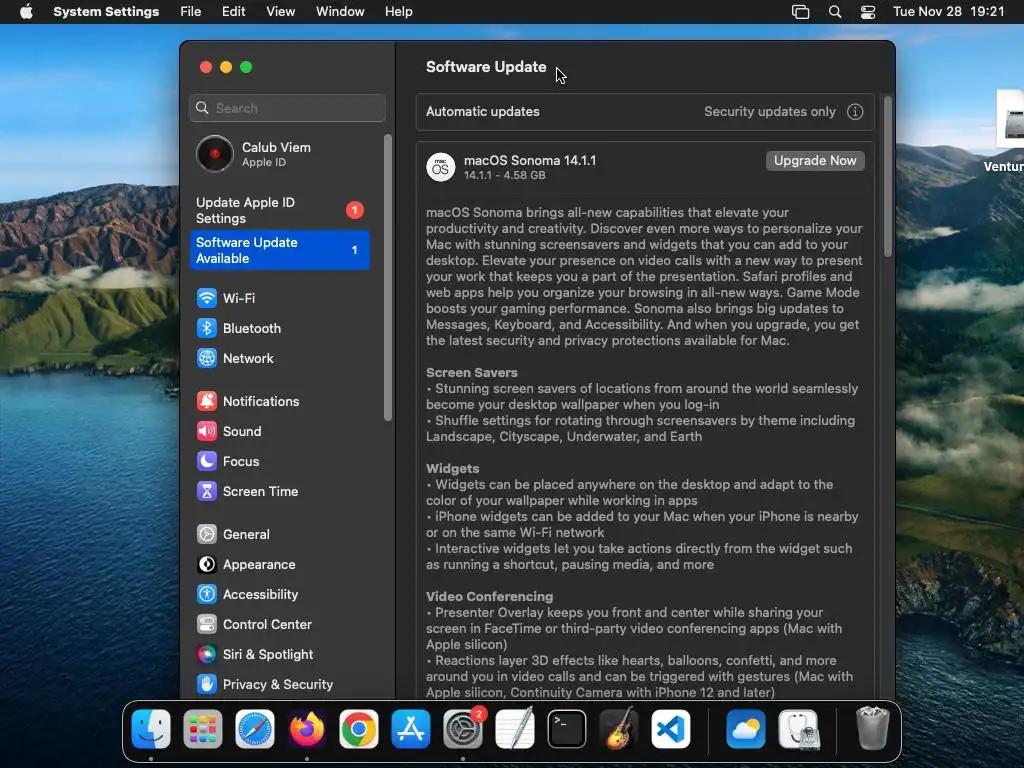
Task: Open the File menu
Action: [191, 12]
